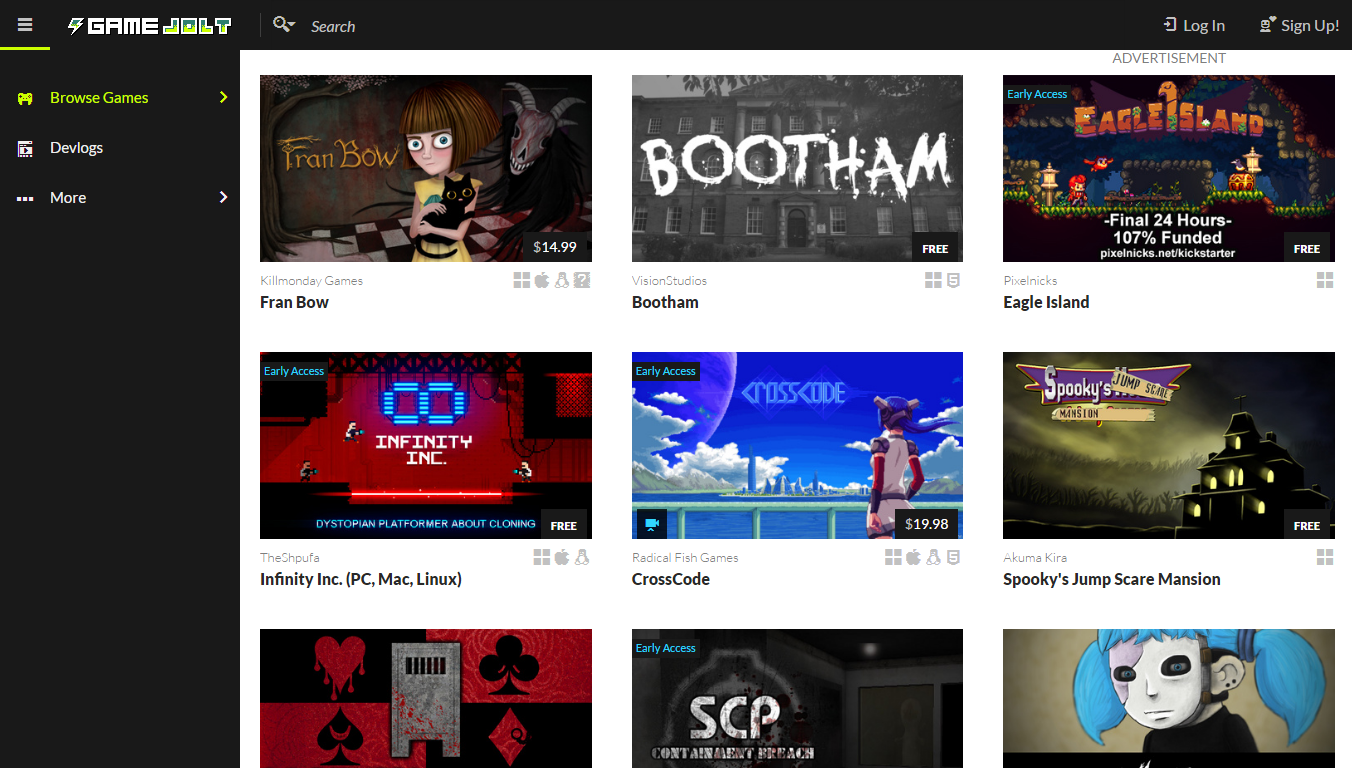Click the HTML5 icon for Bootham
Viewport: 1352px width, 768px height.
(x=953, y=280)
